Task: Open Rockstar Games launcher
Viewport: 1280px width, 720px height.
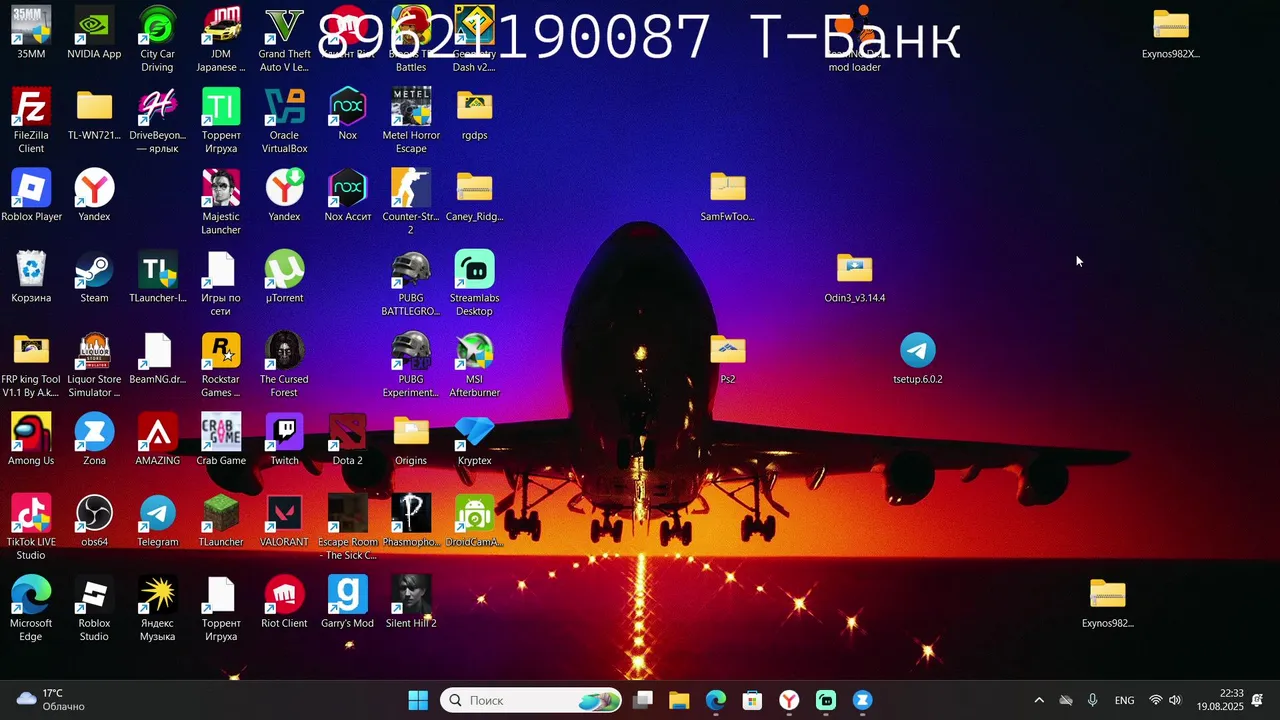Action: click(221, 364)
